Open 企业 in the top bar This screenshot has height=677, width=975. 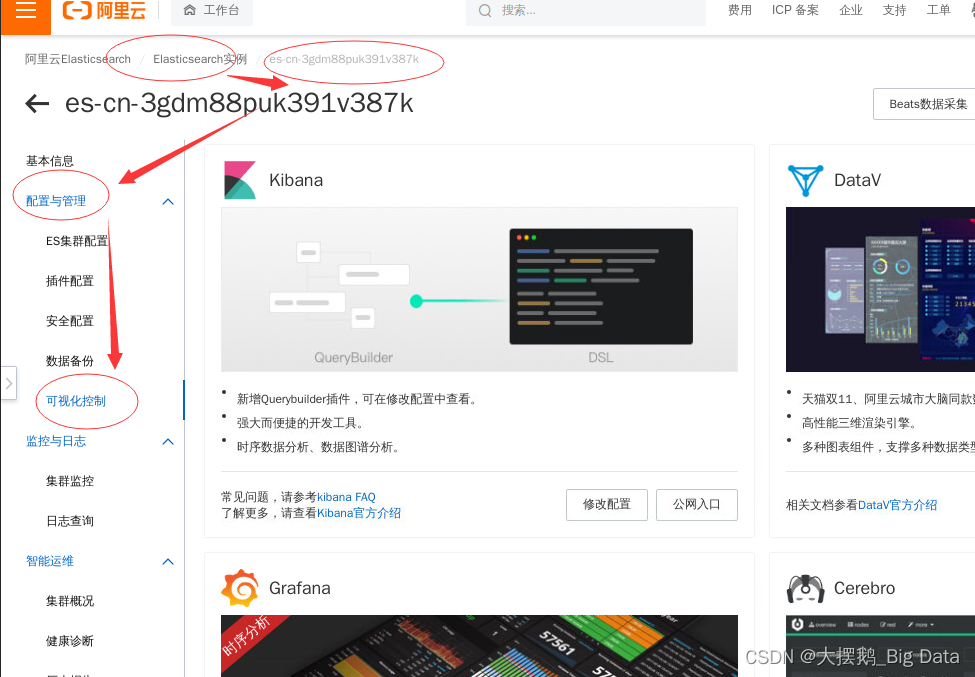click(x=851, y=10)
